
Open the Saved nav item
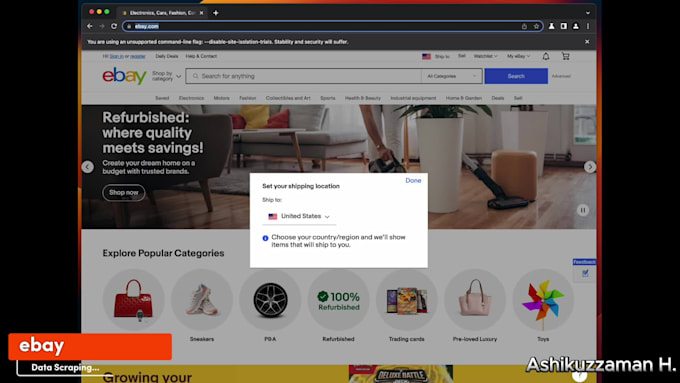[x=162, y=98]
